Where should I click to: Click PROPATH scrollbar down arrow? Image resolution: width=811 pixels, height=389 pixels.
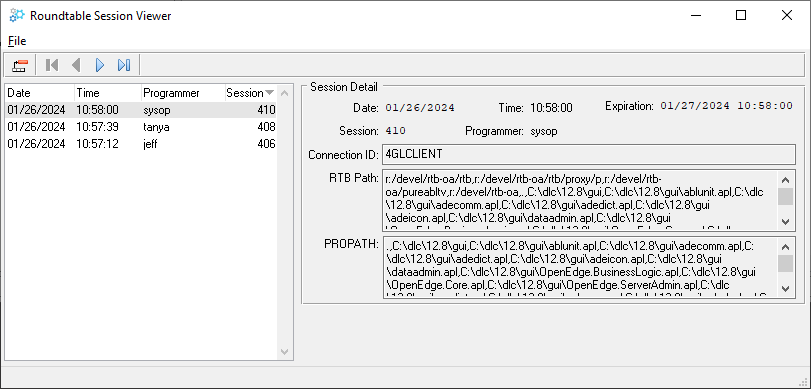[785, 288]
